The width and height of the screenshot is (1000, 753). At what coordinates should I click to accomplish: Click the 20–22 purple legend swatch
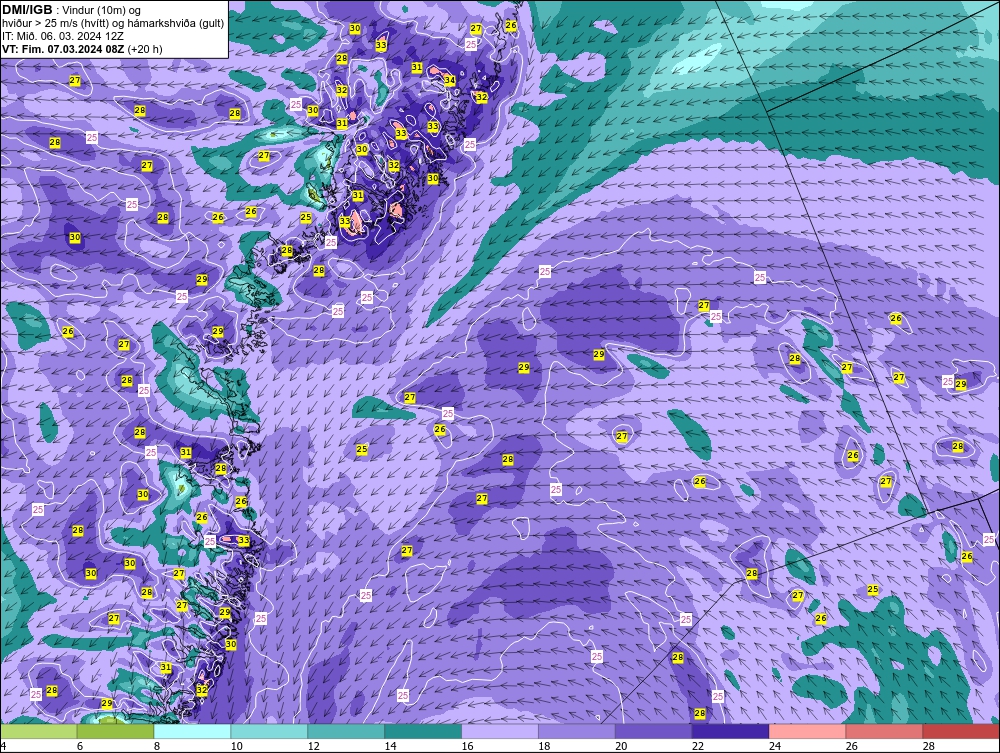click(x=654, y=731)
